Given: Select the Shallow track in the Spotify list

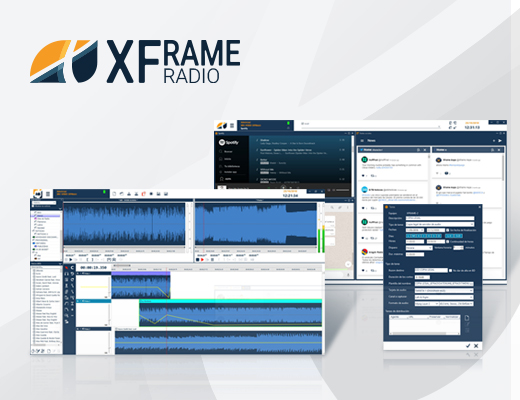Looking at the screenshot, I should coord(300,142).
